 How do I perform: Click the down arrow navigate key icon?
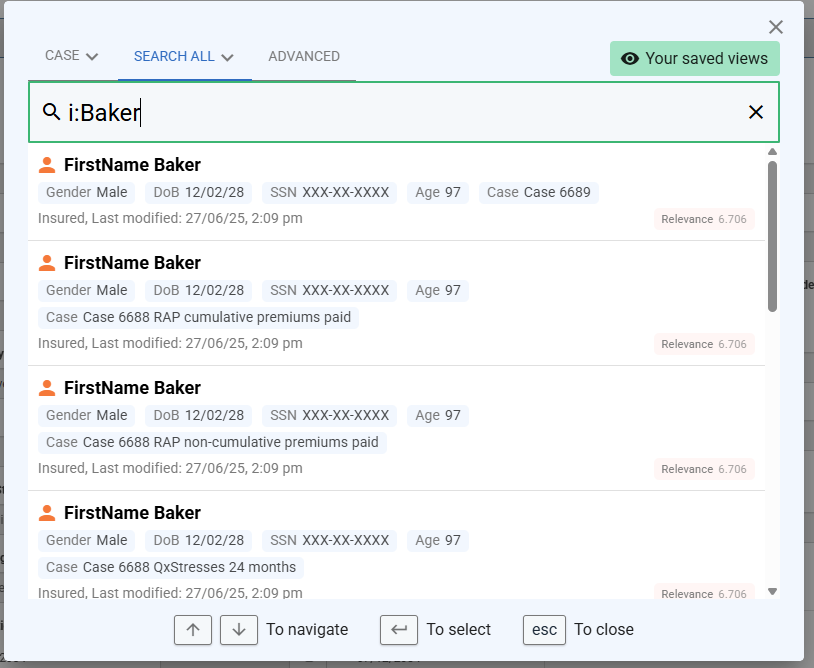tap(239, 630)
